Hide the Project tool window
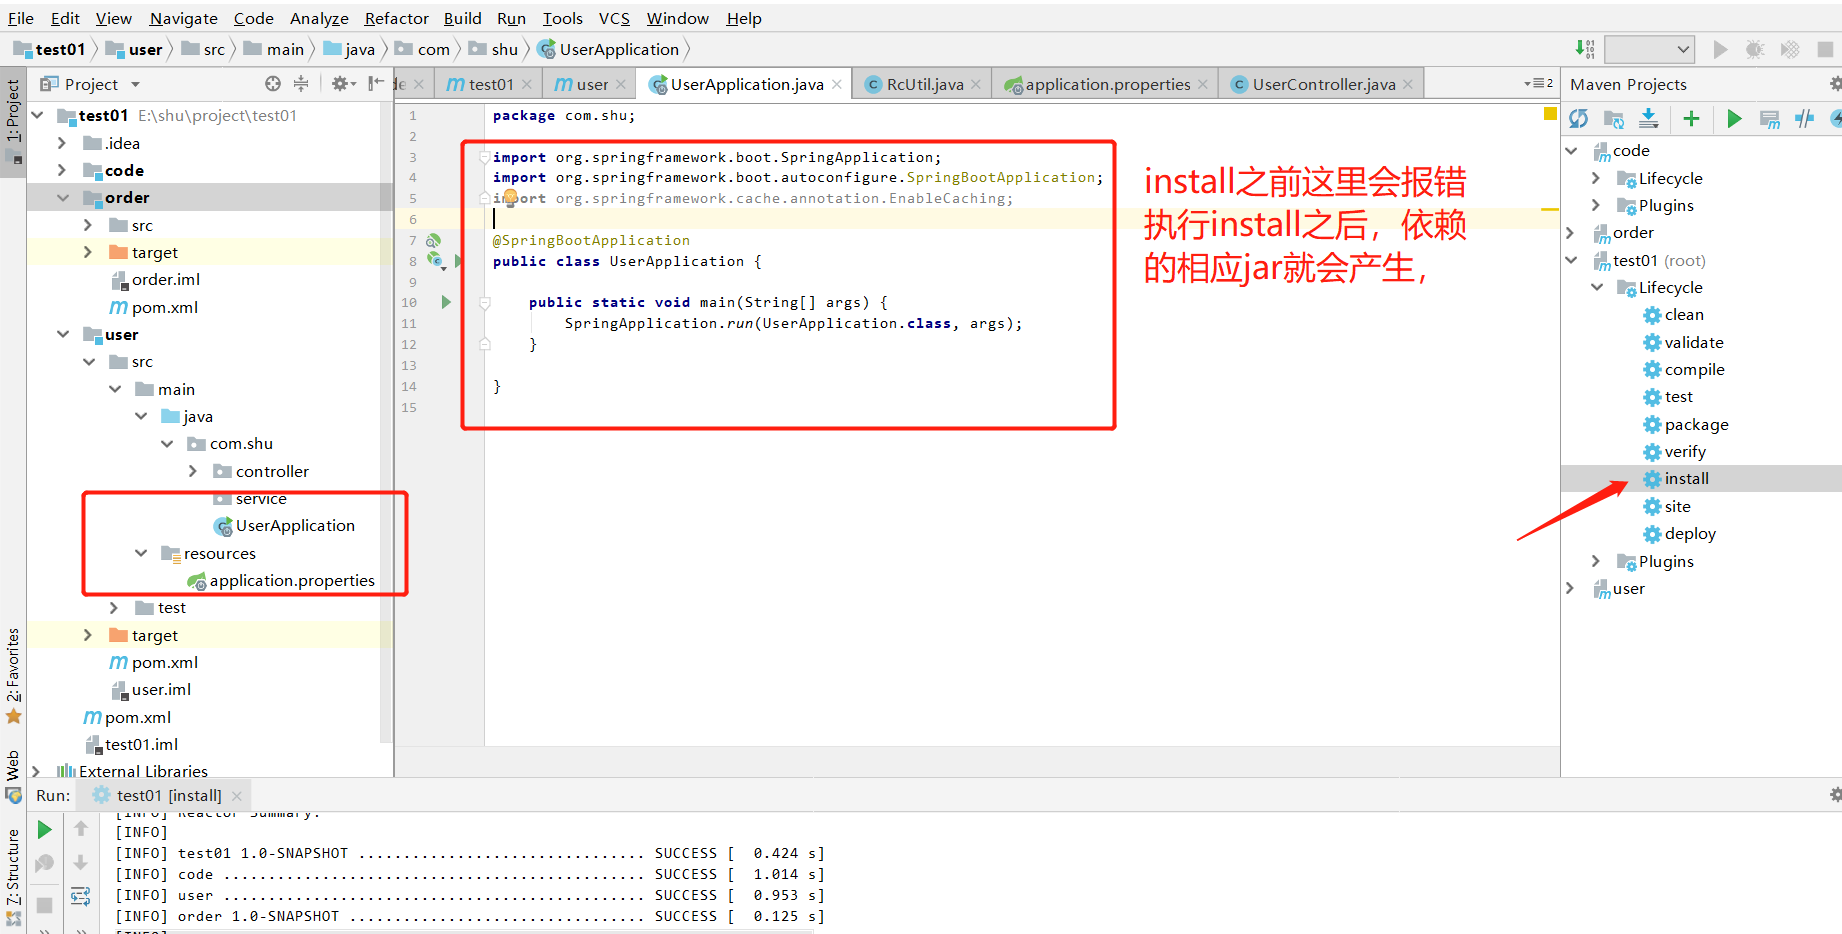This screenshot has width=1842, height=934. 376,84
